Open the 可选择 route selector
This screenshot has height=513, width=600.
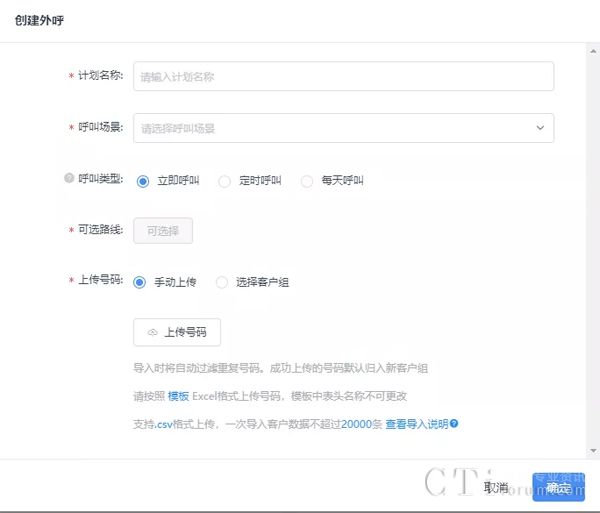(163, 231)
